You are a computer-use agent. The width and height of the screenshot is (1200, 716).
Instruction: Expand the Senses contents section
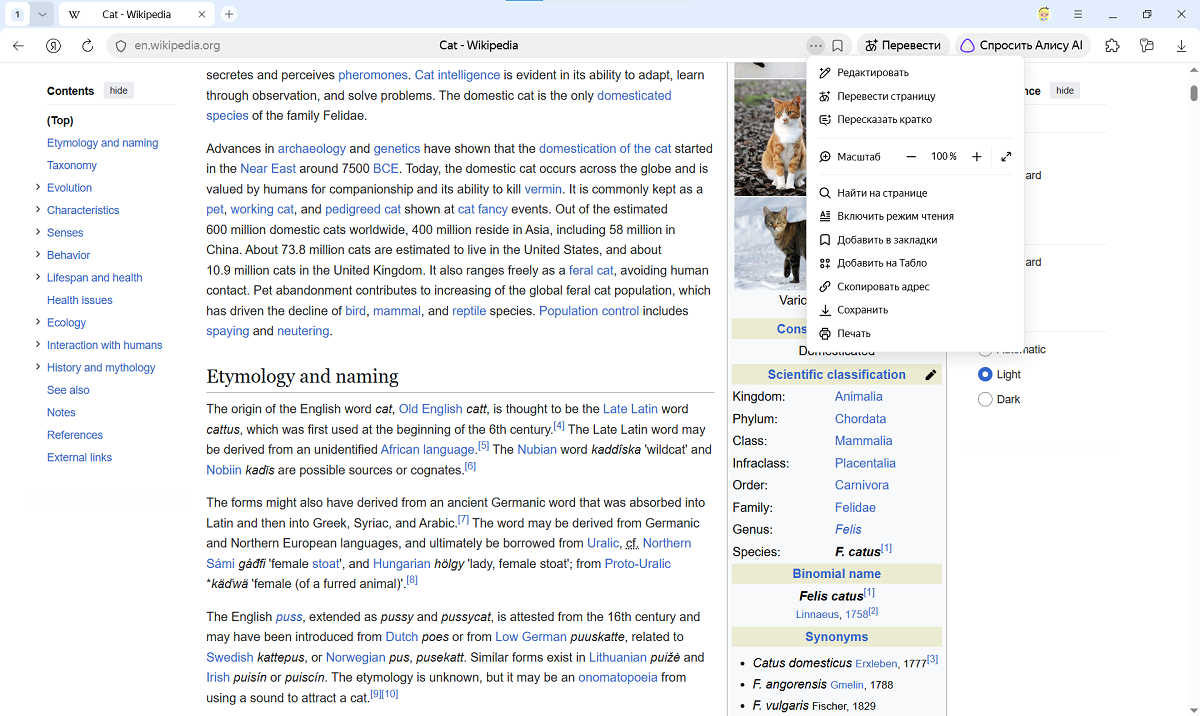tap(38, 232)
